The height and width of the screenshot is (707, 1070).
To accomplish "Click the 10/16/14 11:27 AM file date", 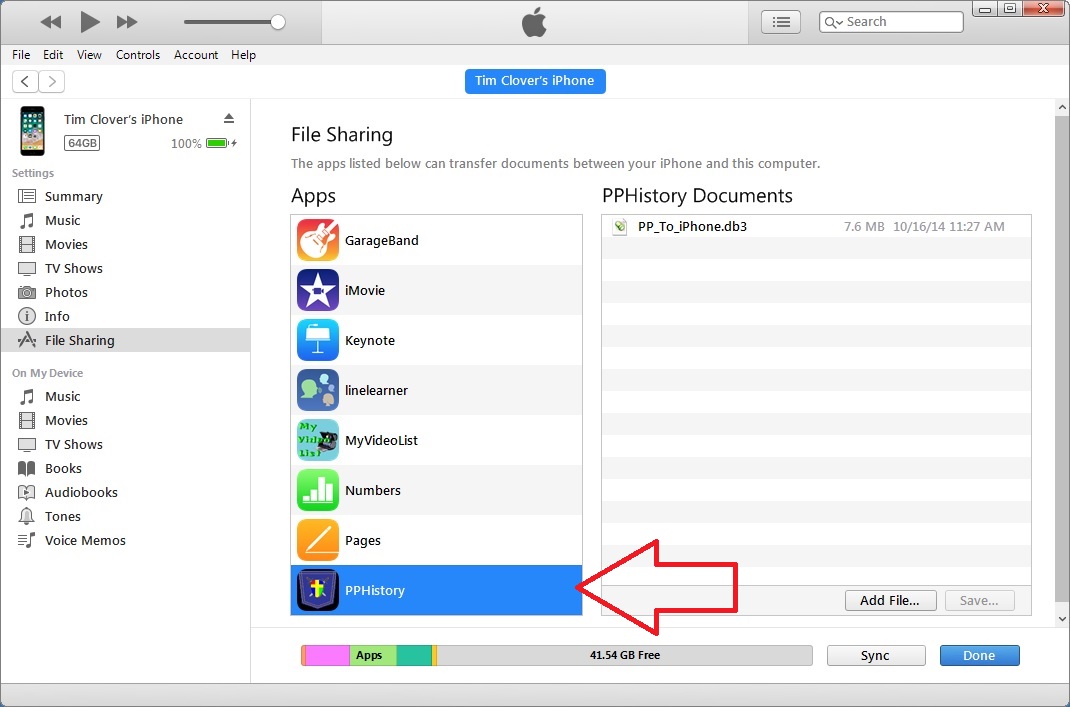I will coord(949,227).
